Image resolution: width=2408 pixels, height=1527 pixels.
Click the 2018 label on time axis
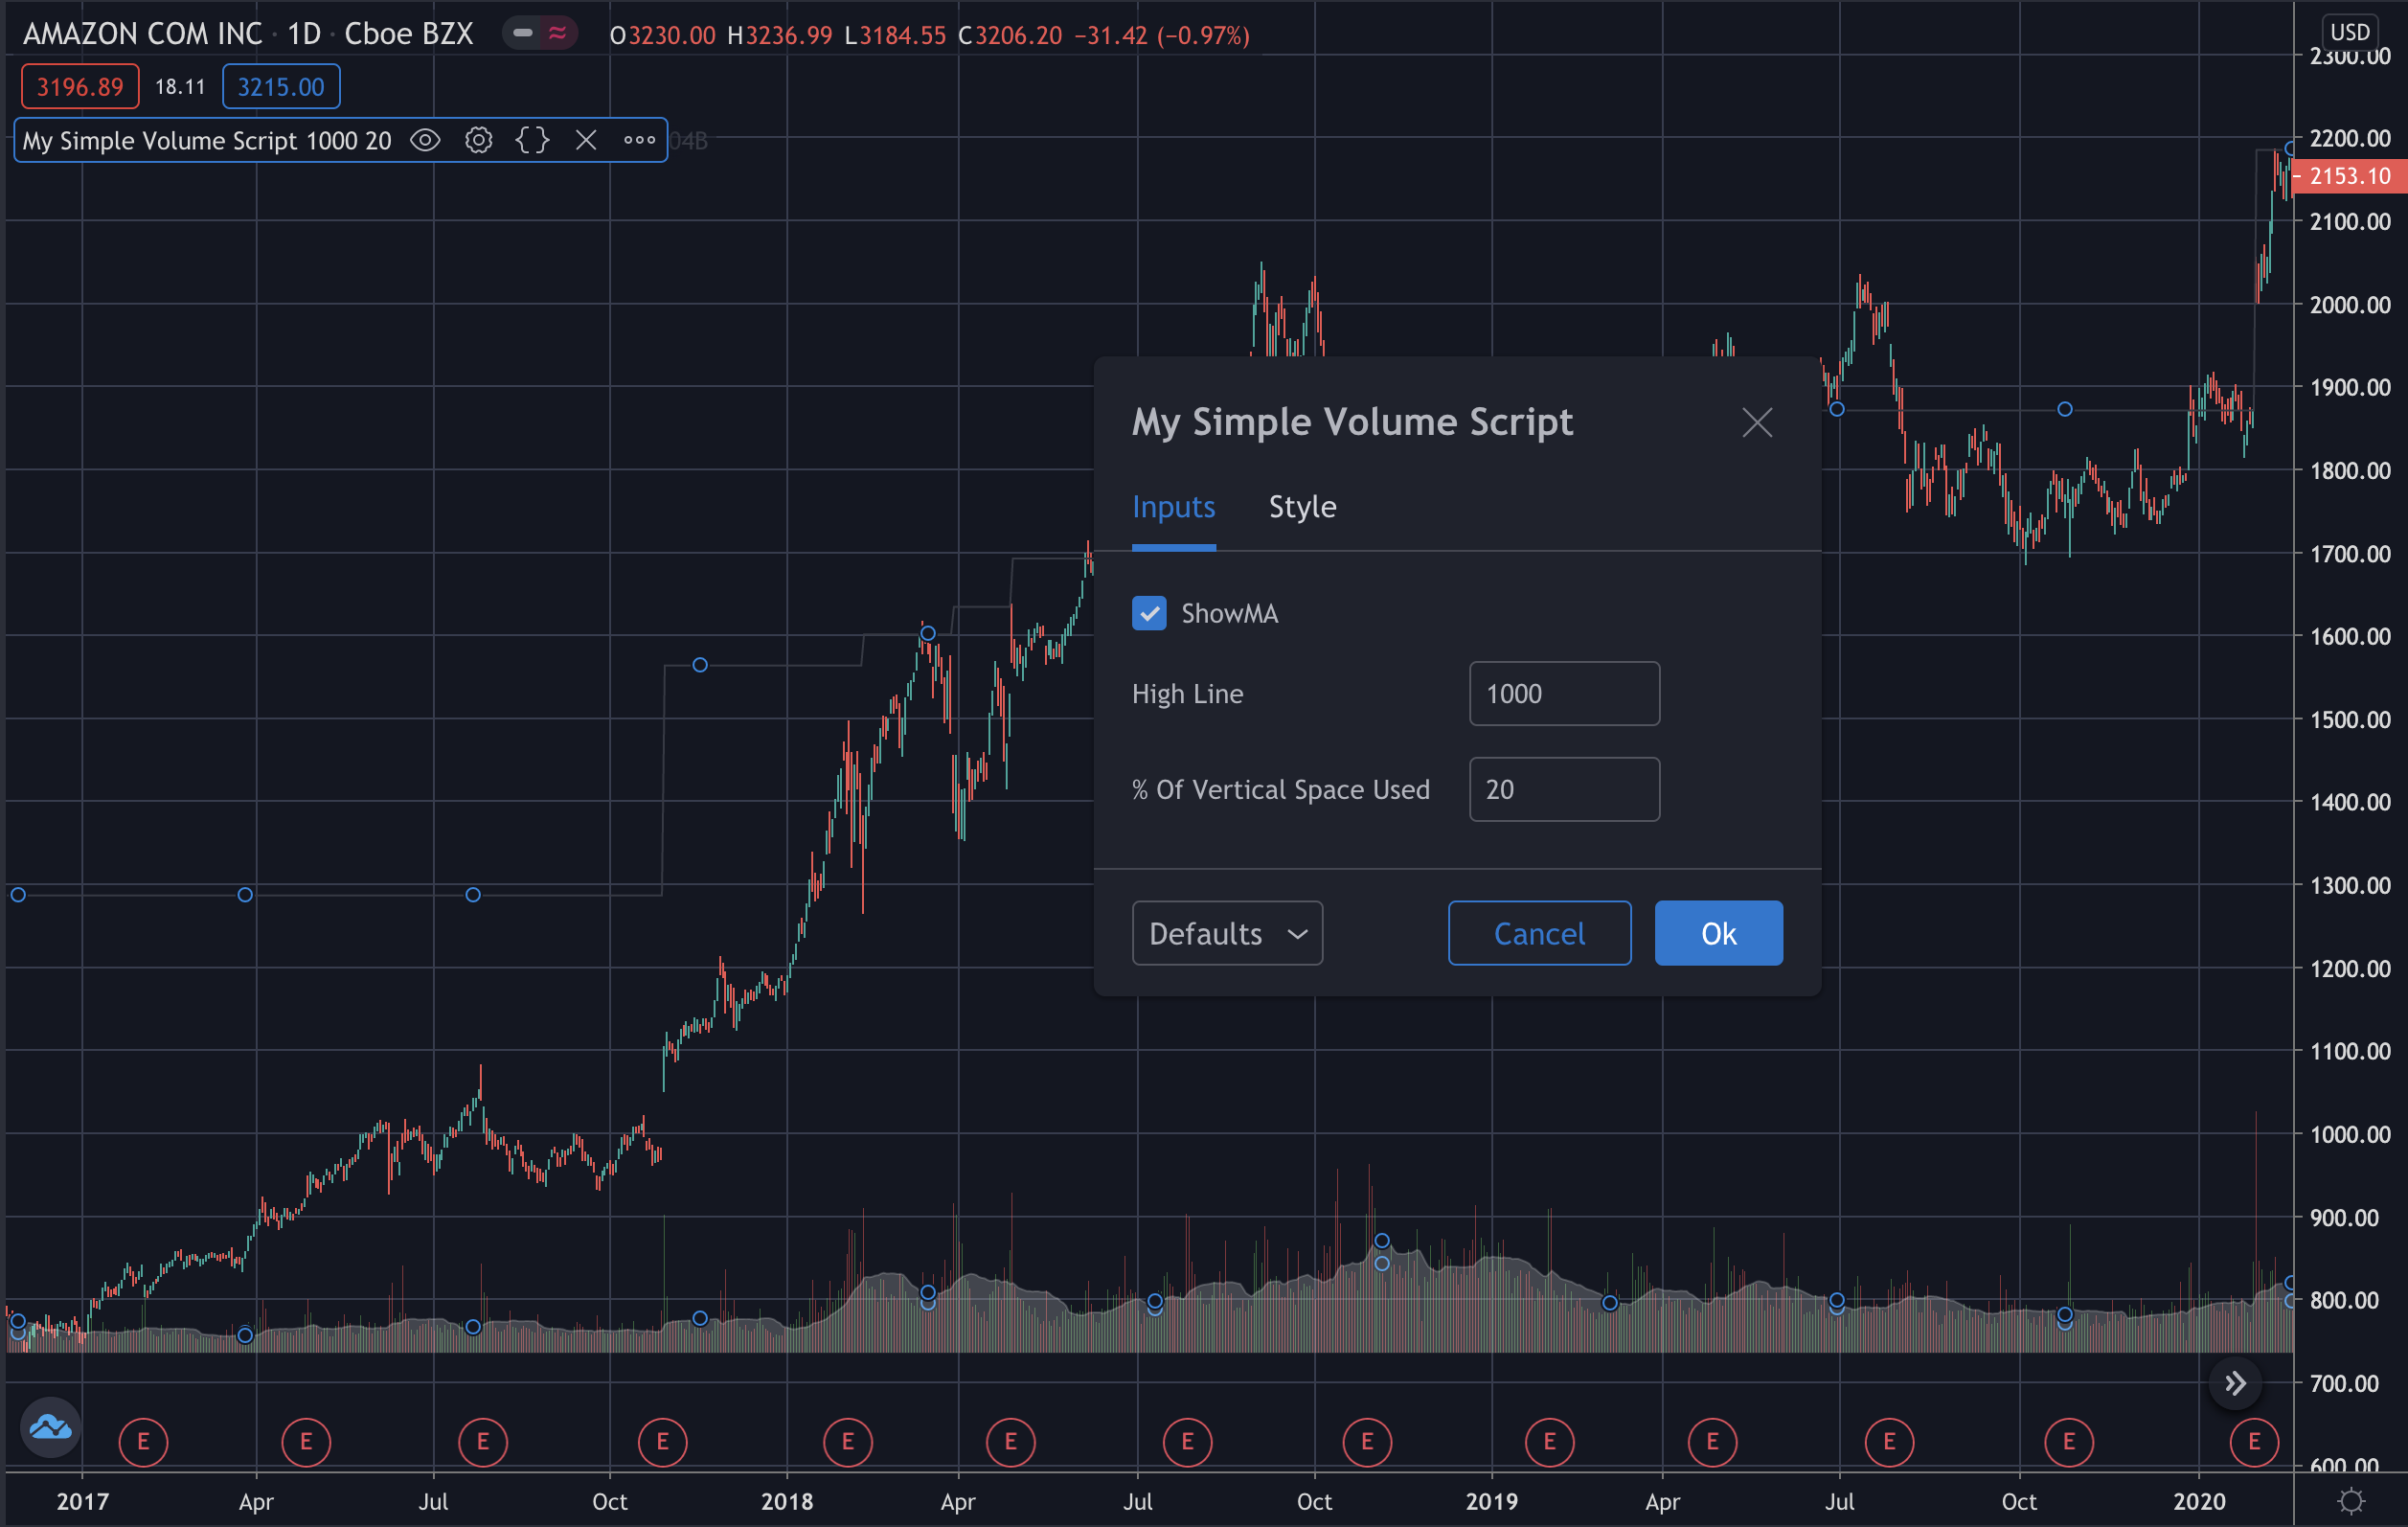click(787, 1501)
